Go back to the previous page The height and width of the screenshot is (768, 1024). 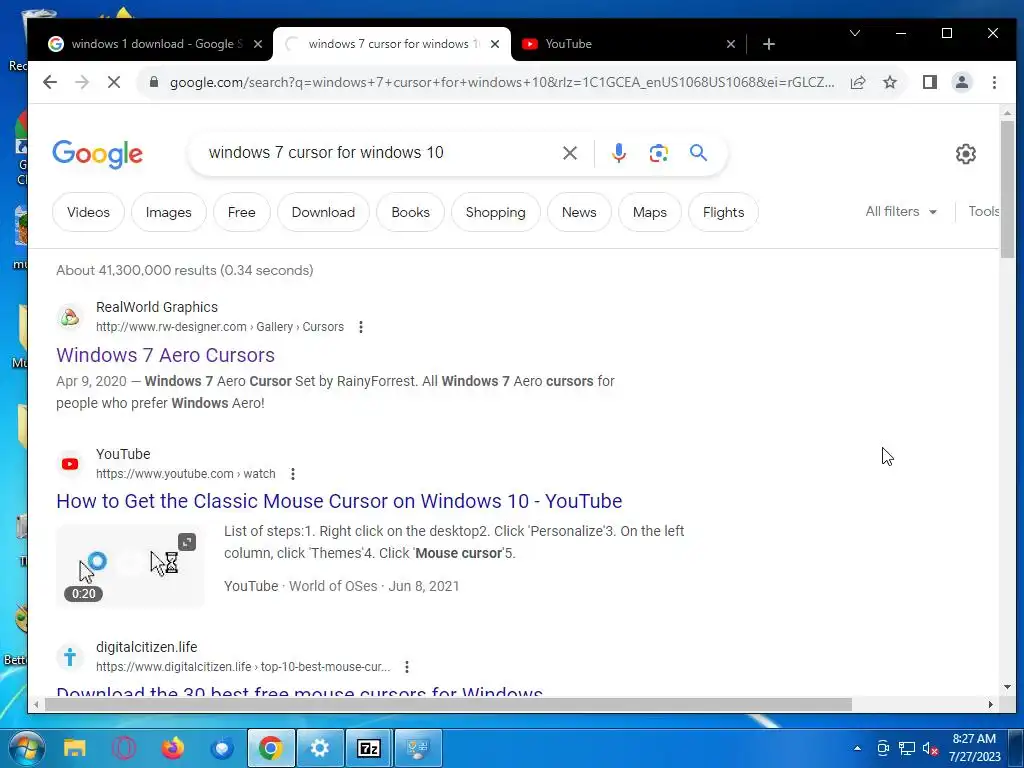click(x=50, y=82)
